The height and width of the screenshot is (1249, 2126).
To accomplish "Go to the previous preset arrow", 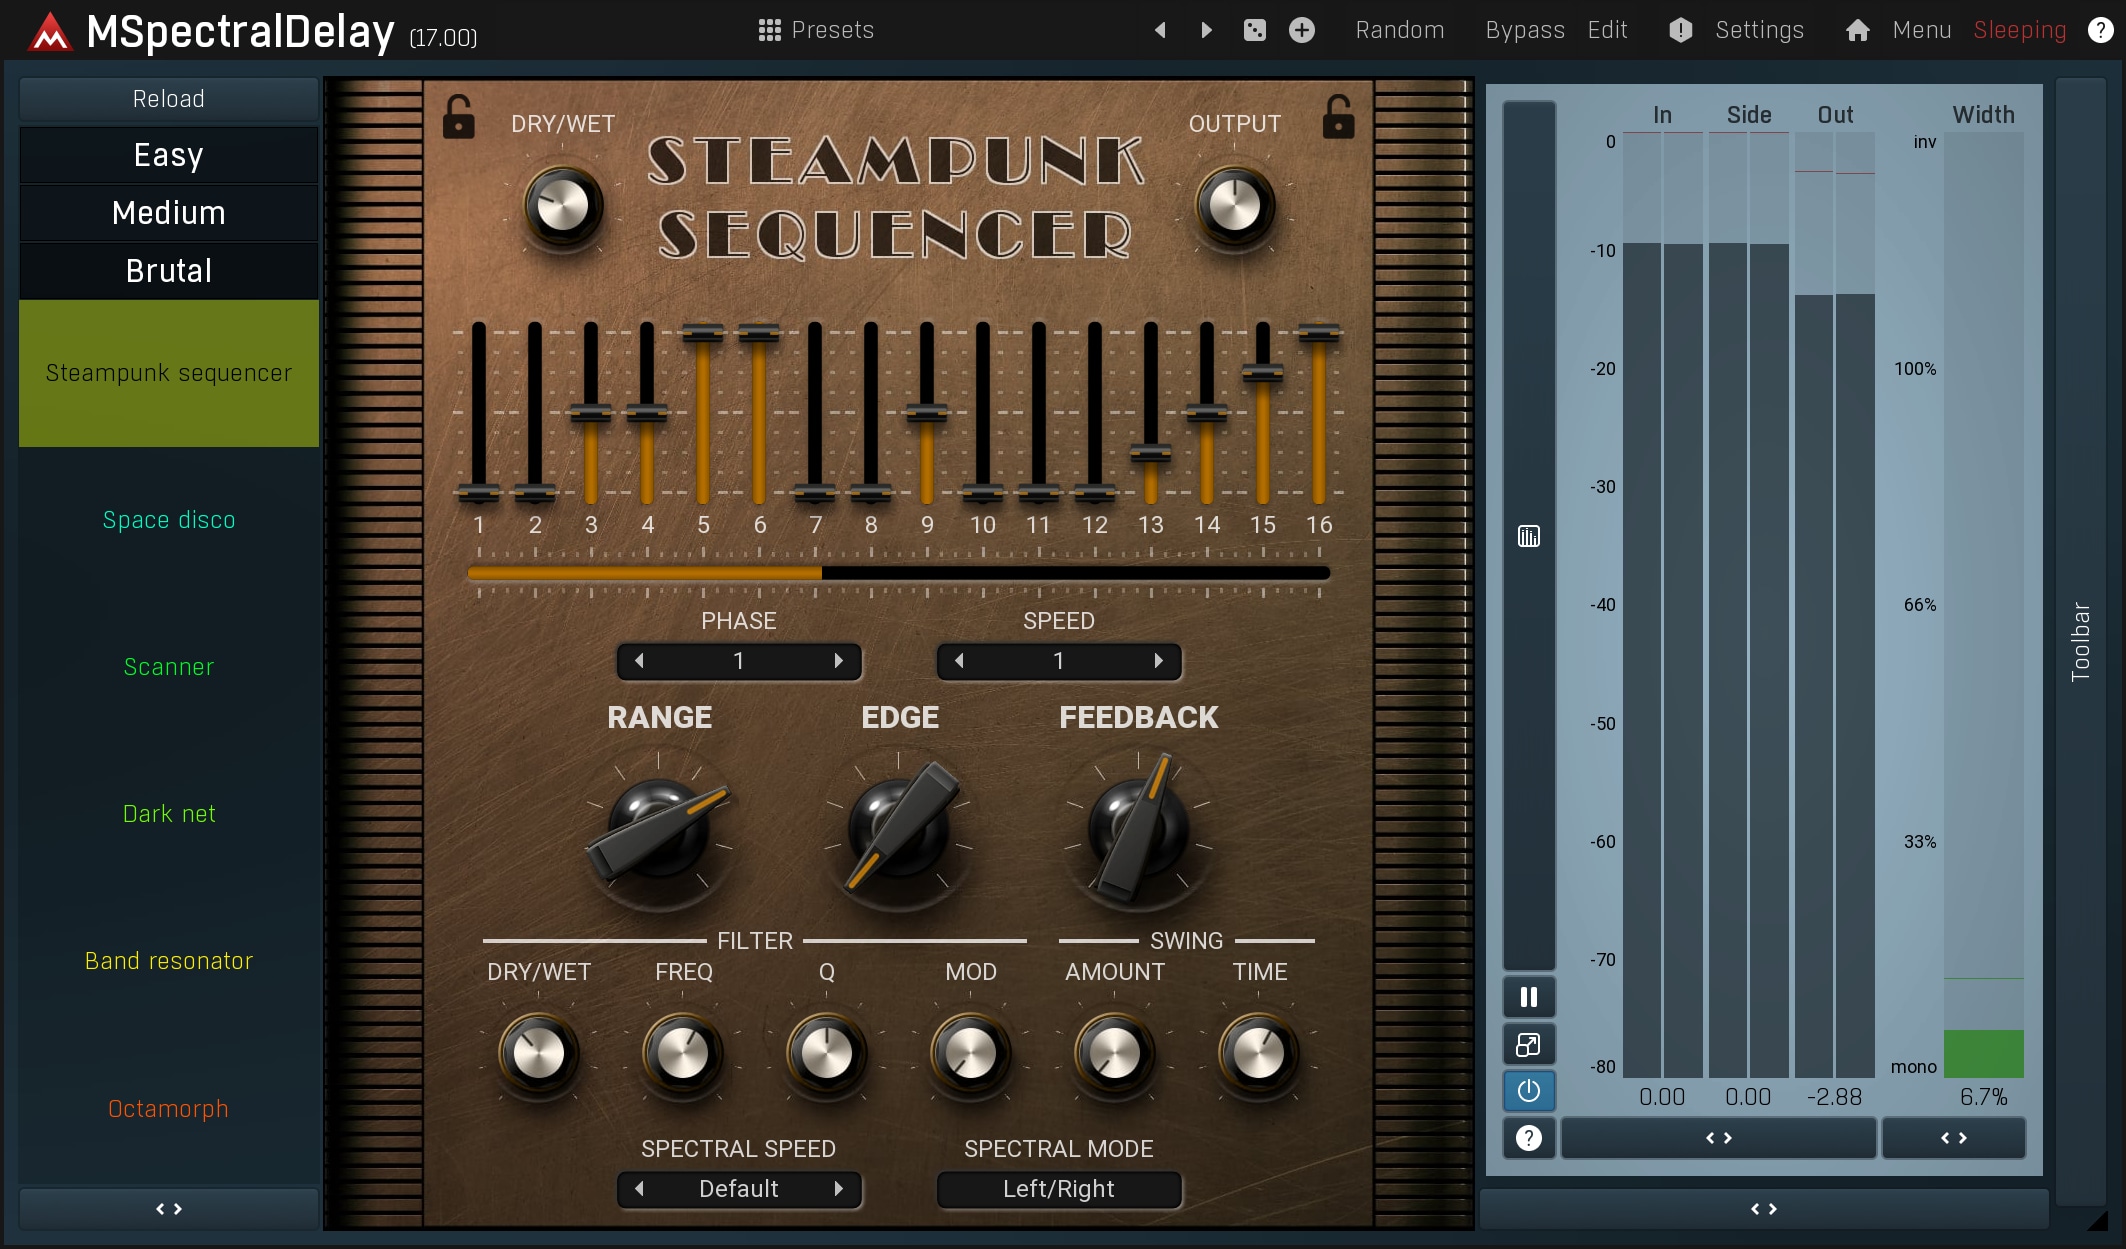I will (1160, 30).
